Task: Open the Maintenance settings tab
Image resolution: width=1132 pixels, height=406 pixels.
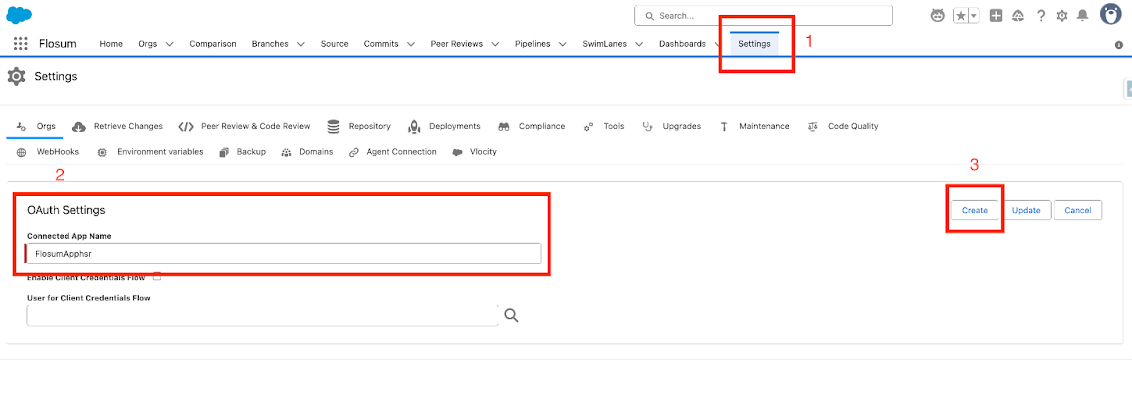Action: [x=754, y=126]
